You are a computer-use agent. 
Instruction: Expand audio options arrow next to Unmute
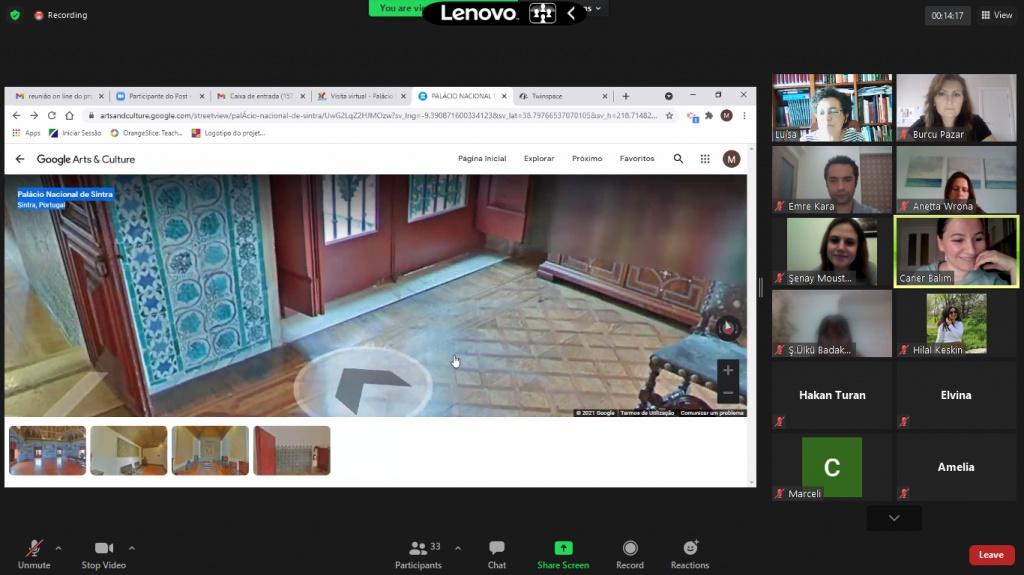pos(58,548)
